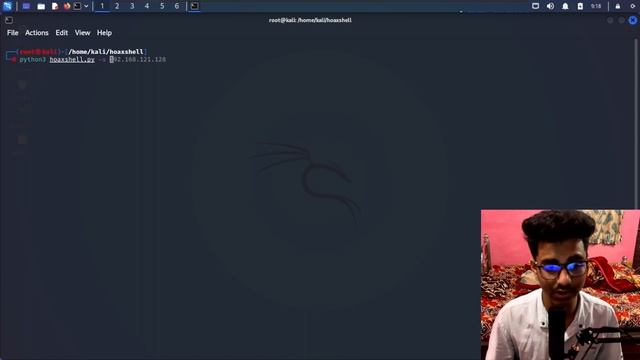This screenshot has height=360, width=640.
Task: Switch to workspace 4
Action: point(147,6)
